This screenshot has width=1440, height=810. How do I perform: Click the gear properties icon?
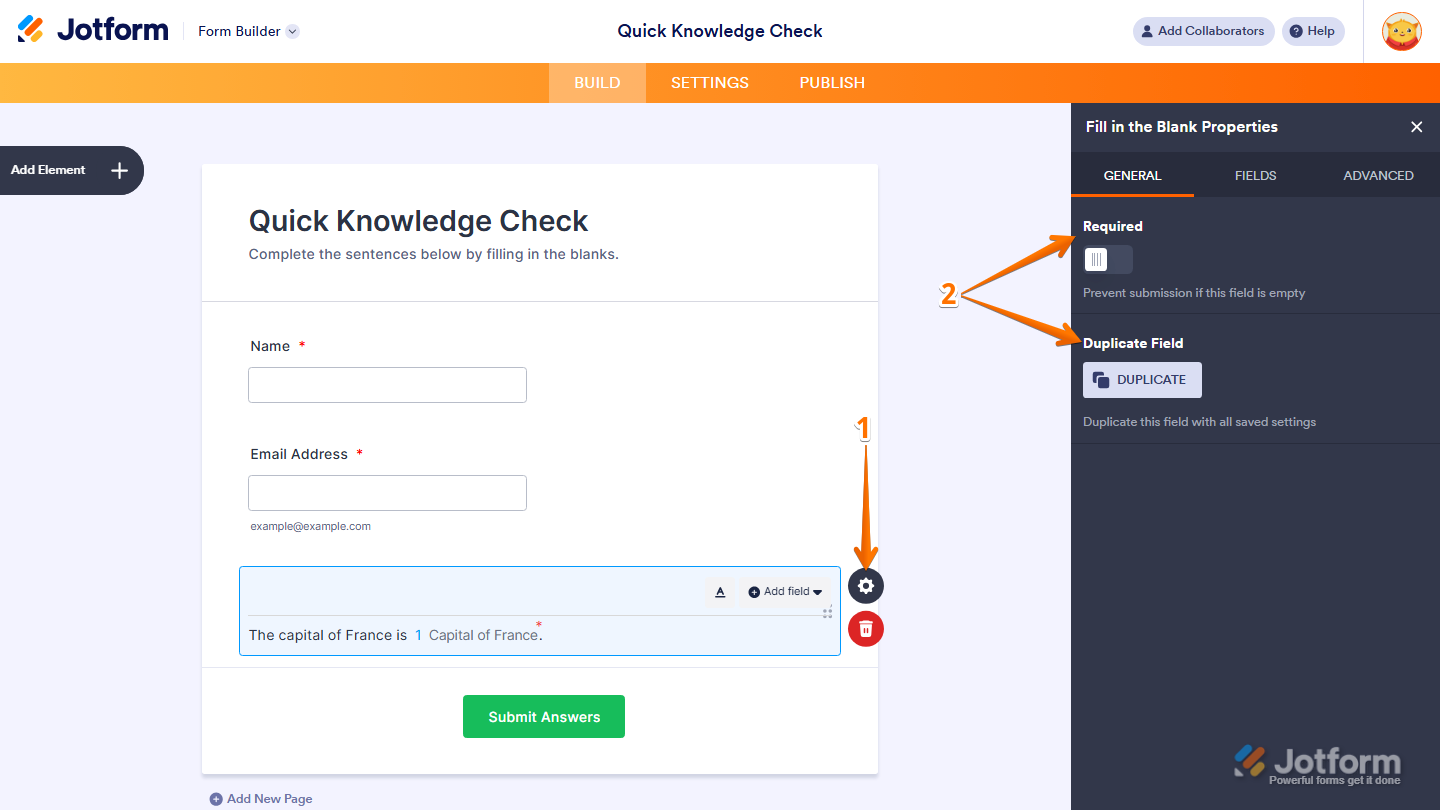click(x=866, y=586)
